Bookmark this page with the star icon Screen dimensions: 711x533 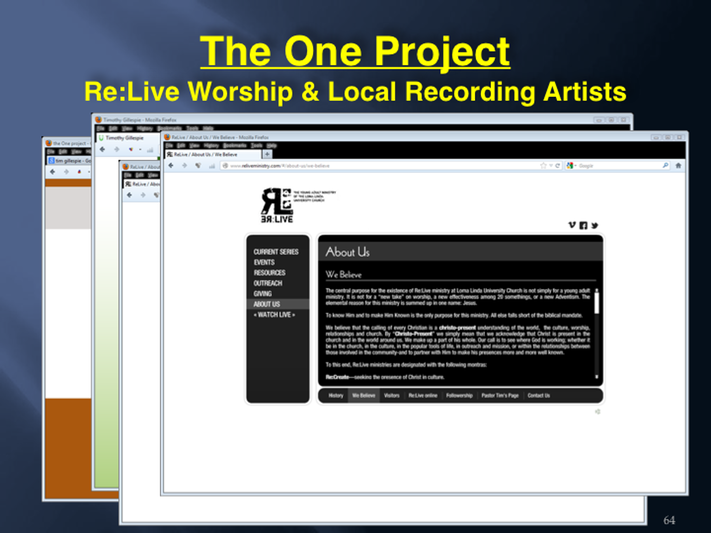tap(543, 166)
